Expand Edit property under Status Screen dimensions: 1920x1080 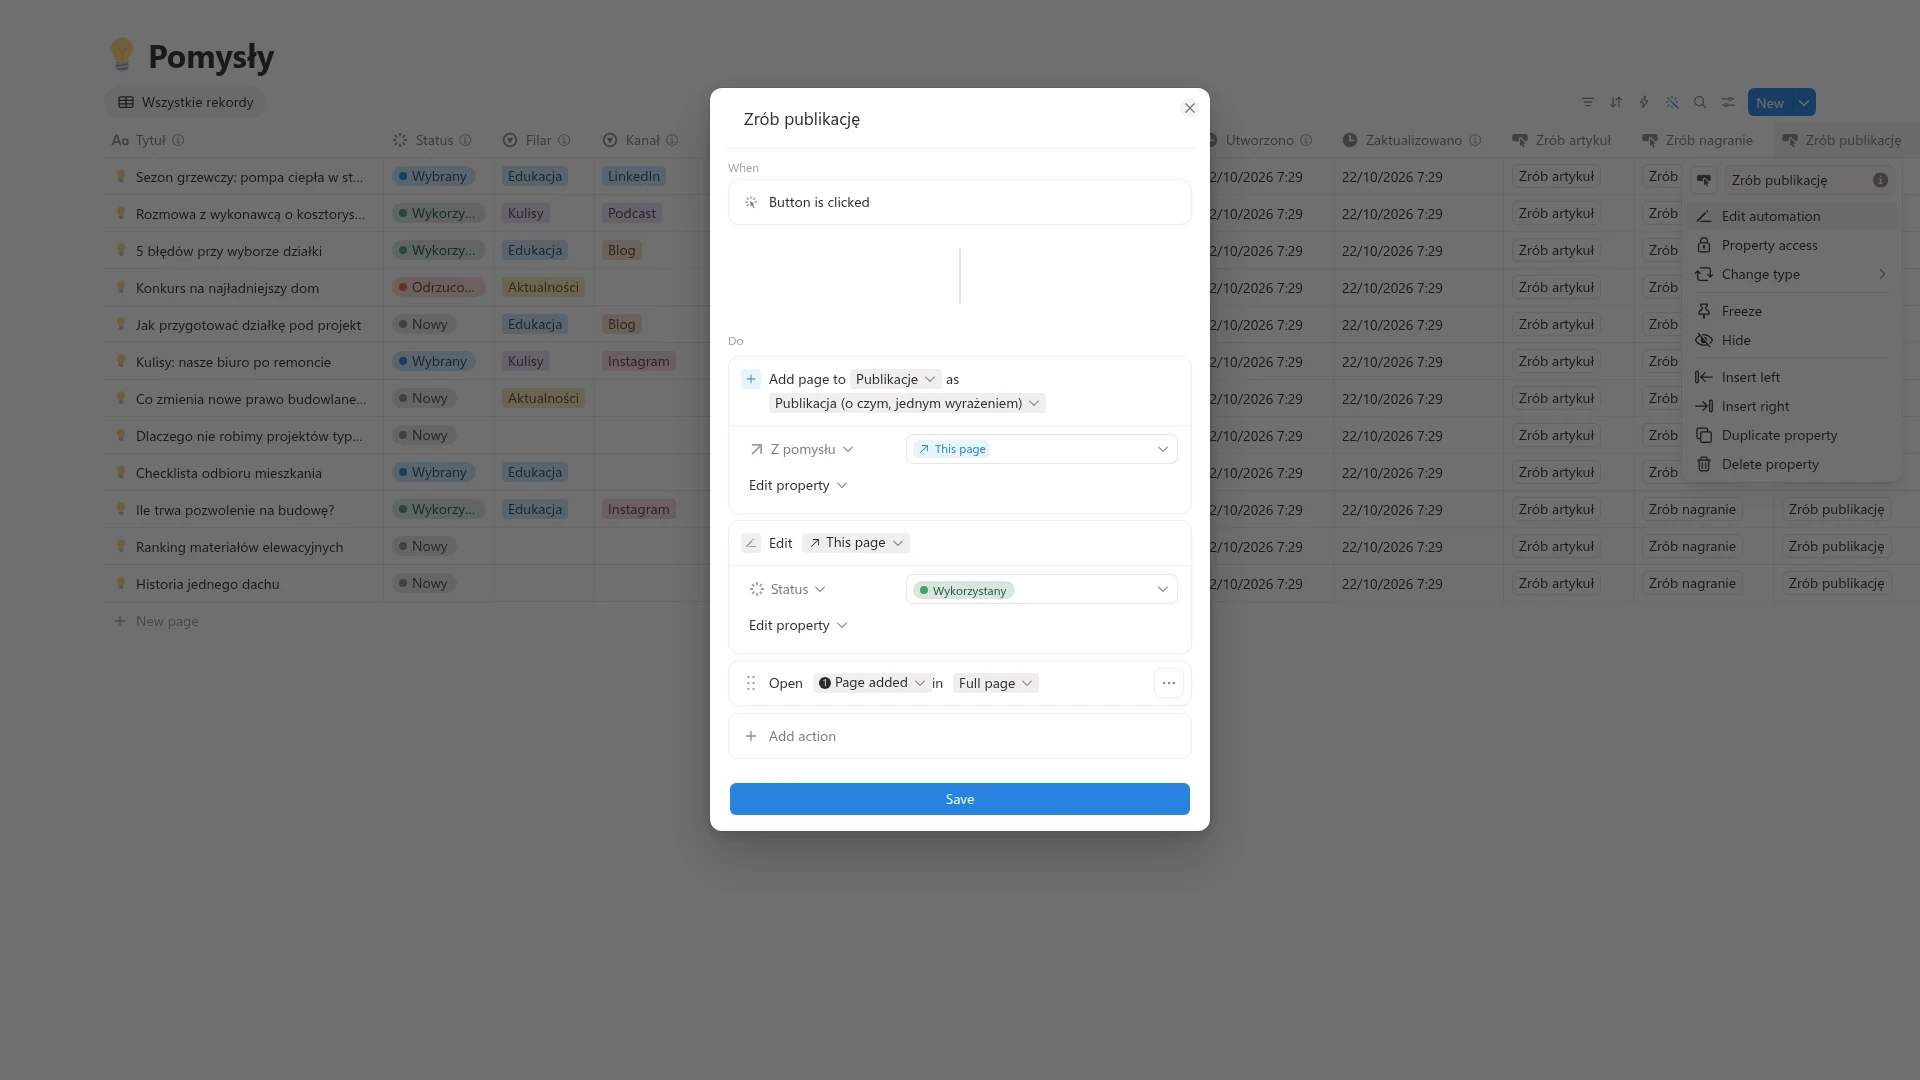pyautogui.click(x=797, y=625)
